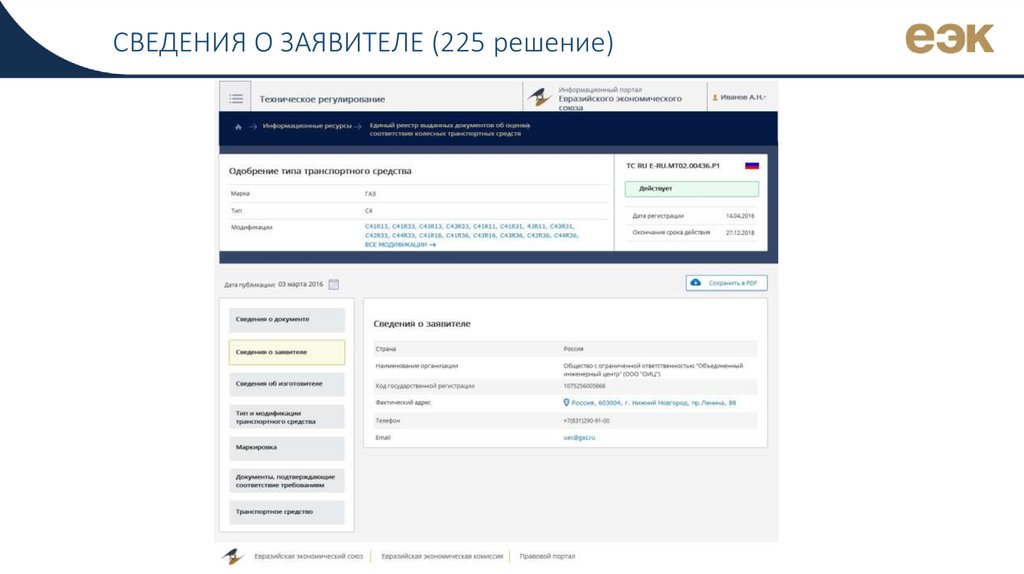
Task: Select Сведения об изготовителе tab
Action: coord(286,384)
